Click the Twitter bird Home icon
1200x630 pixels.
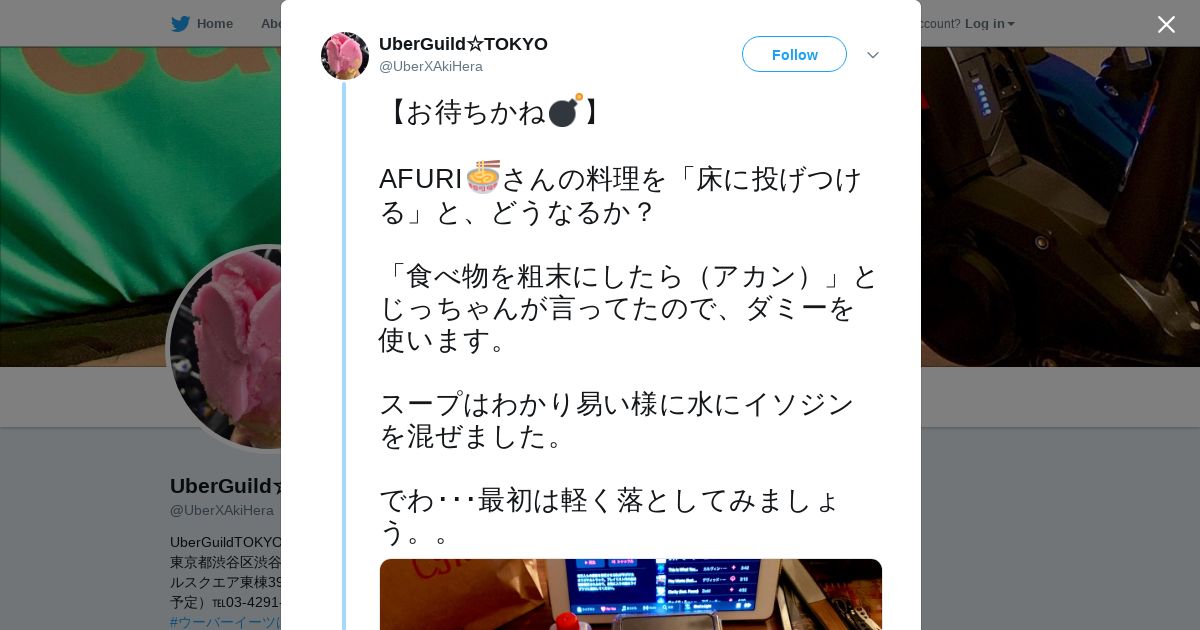[x=180, y=24]
